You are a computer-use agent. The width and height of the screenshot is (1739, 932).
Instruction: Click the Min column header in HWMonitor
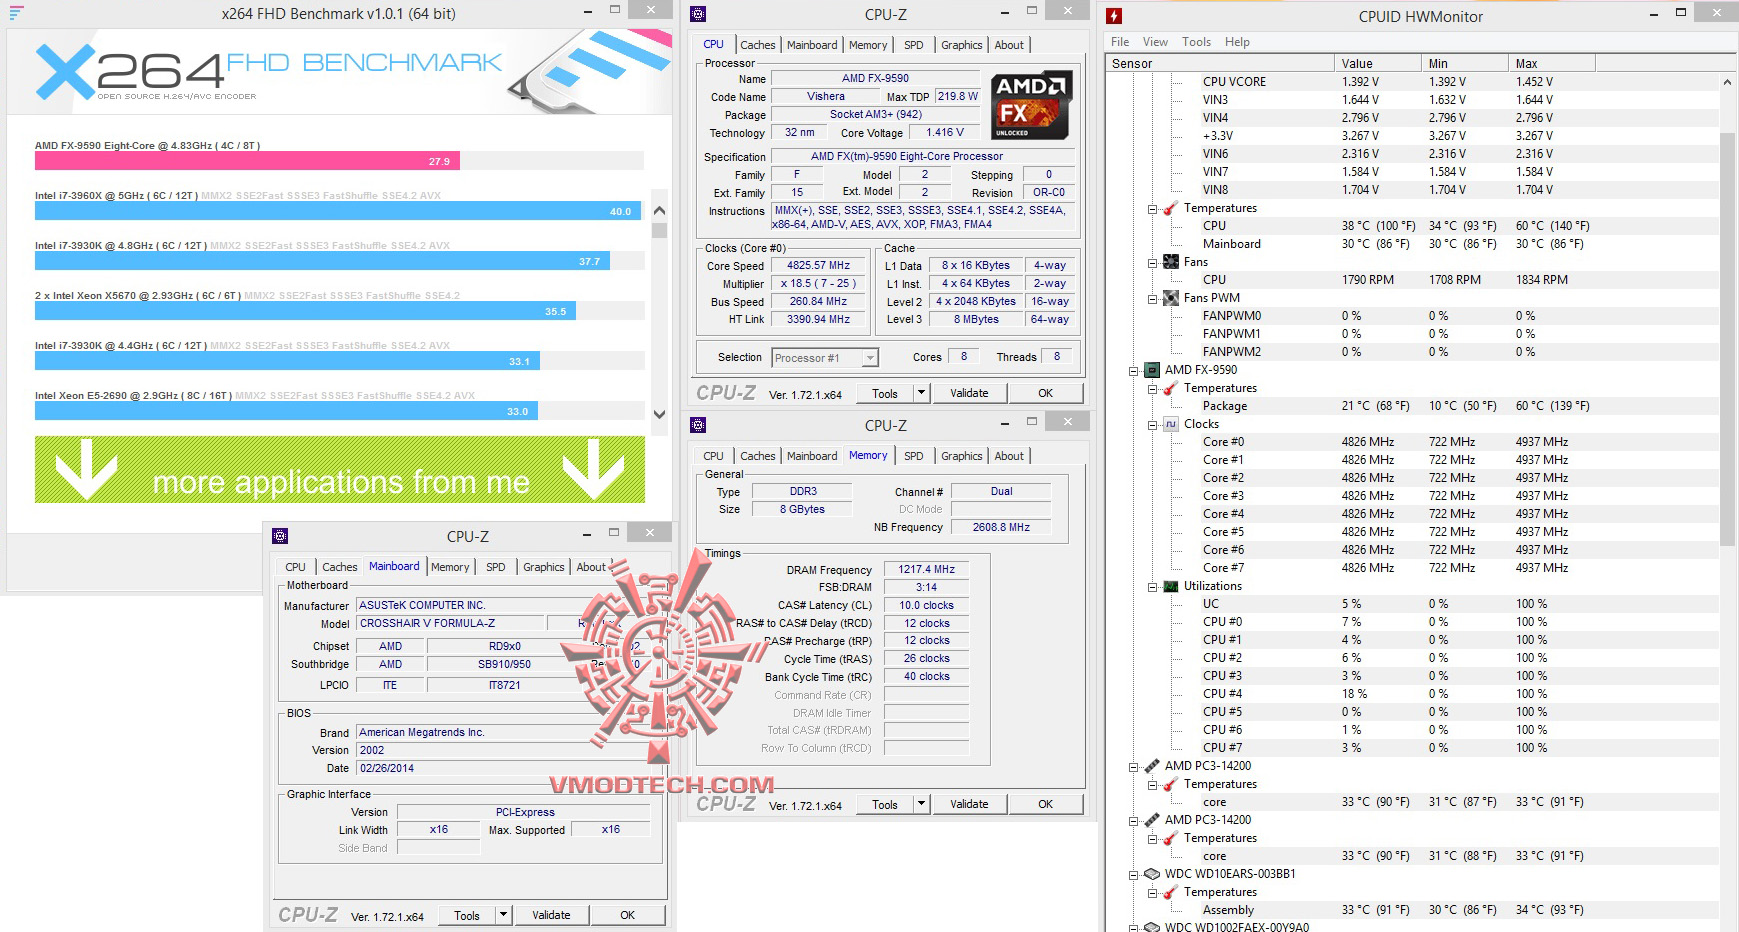pos(1465,63)
